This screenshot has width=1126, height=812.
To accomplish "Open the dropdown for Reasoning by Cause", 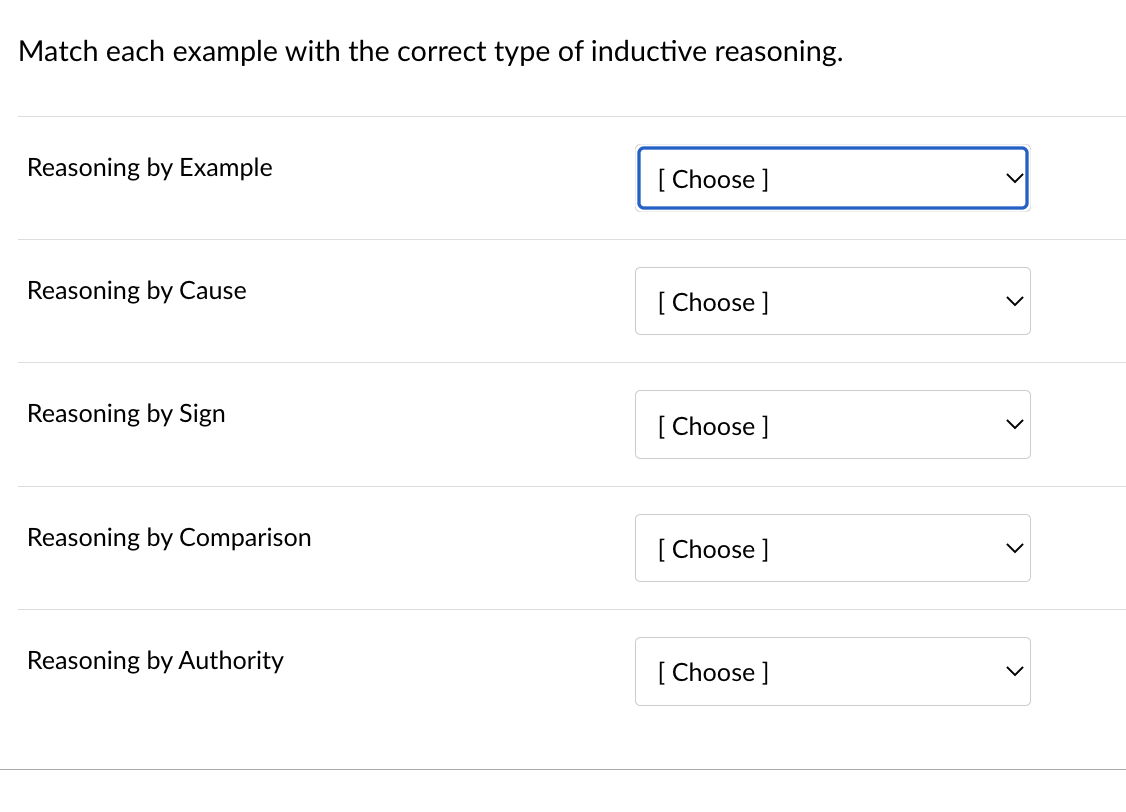I will (833, 301).
